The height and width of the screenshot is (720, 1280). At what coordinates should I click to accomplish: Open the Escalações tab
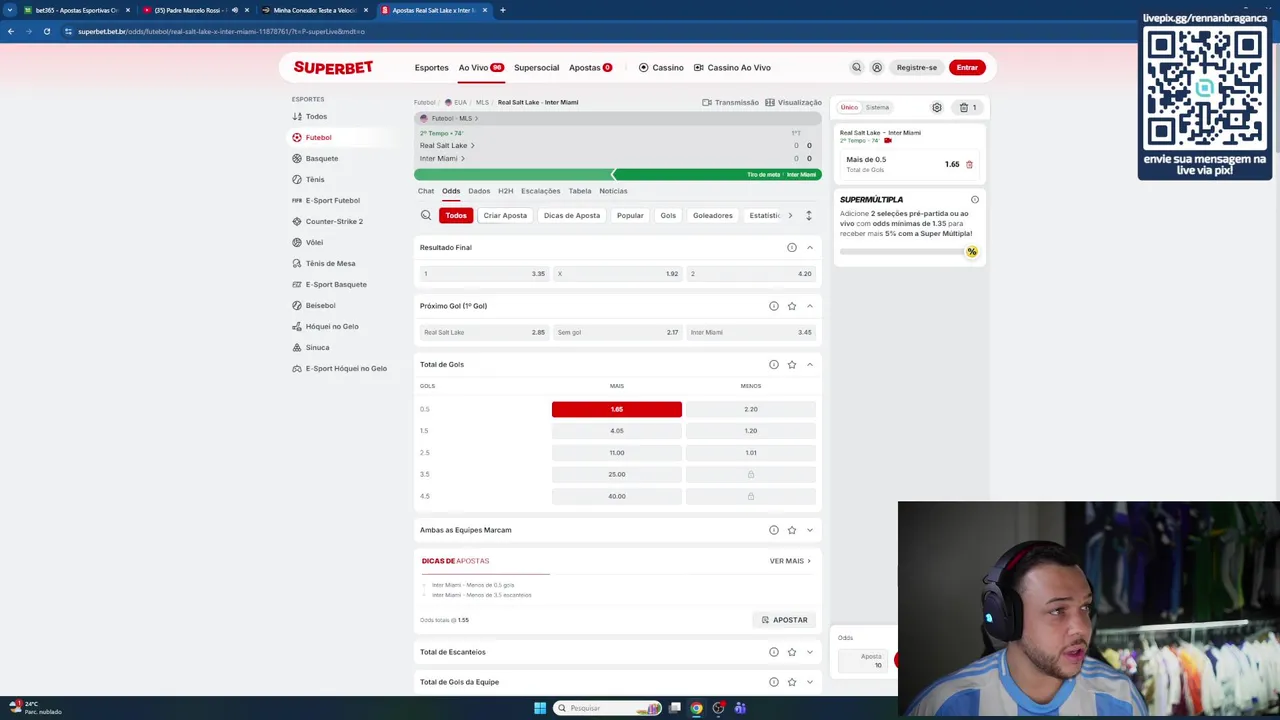[x=540, y=191]
